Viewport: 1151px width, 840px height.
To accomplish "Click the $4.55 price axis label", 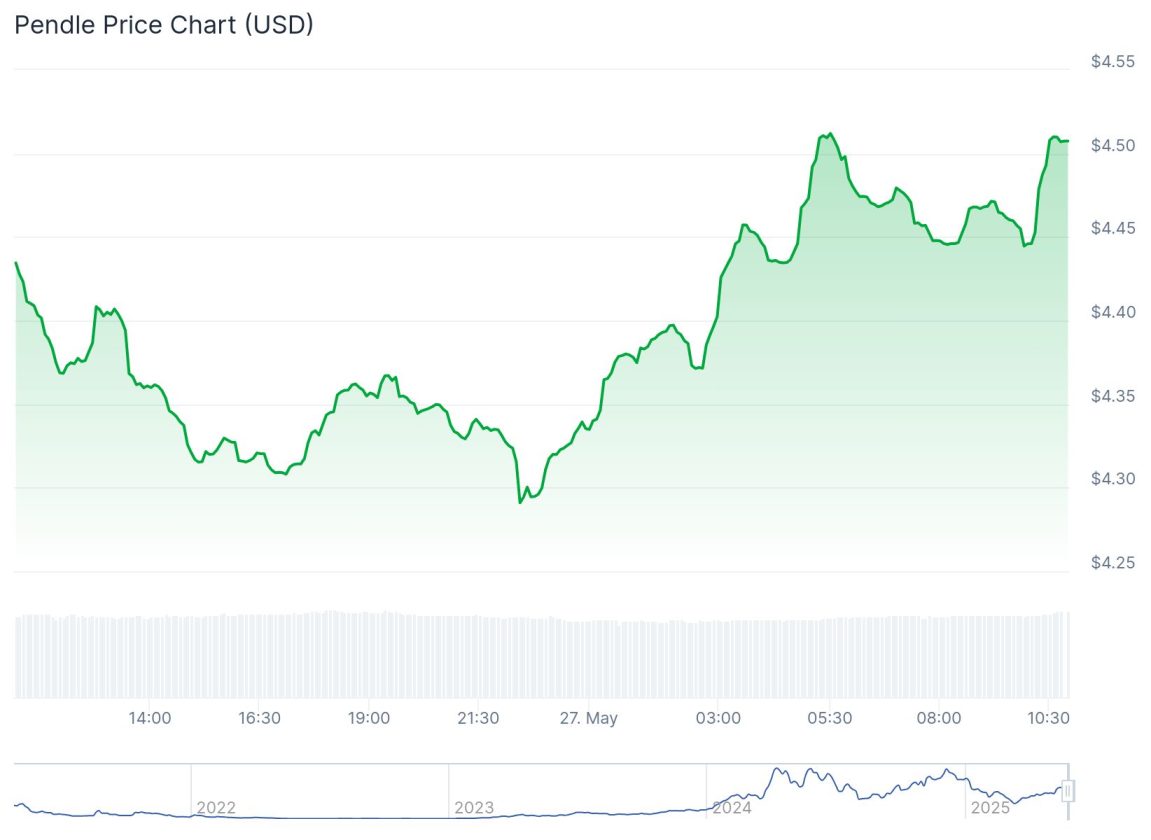I will 1113,62.
